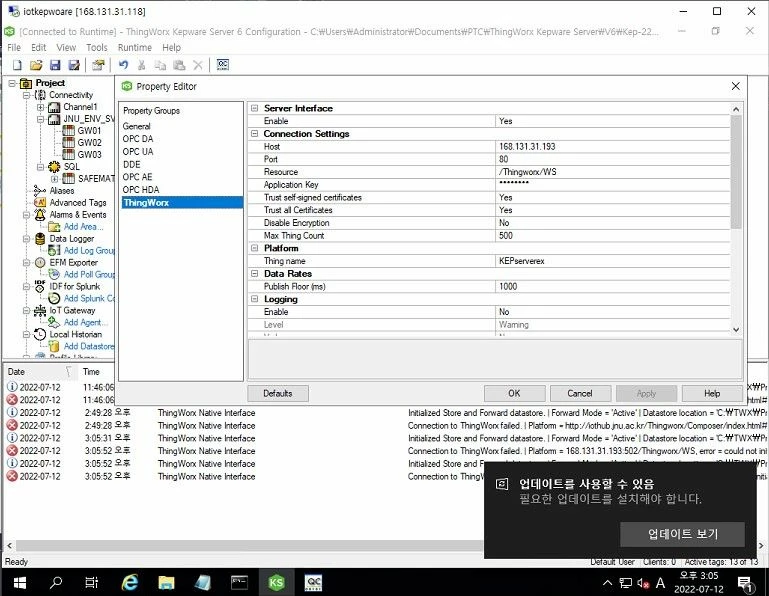The image size is (769, 596).
Task: Click the SQL gear channel icon
Action: click(x=54, y=167)
